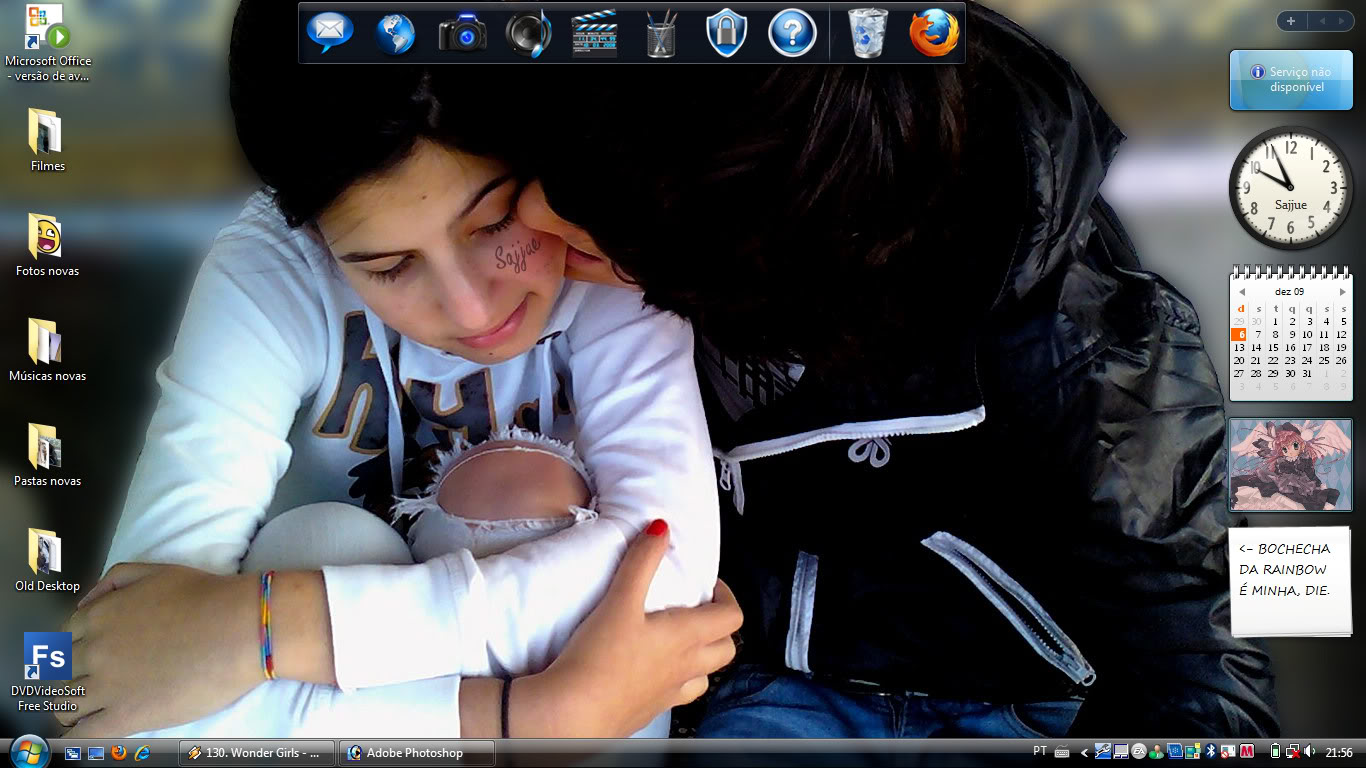
Task: Click the anime slideshow picture gadget
Action: tap(1290, 465)
